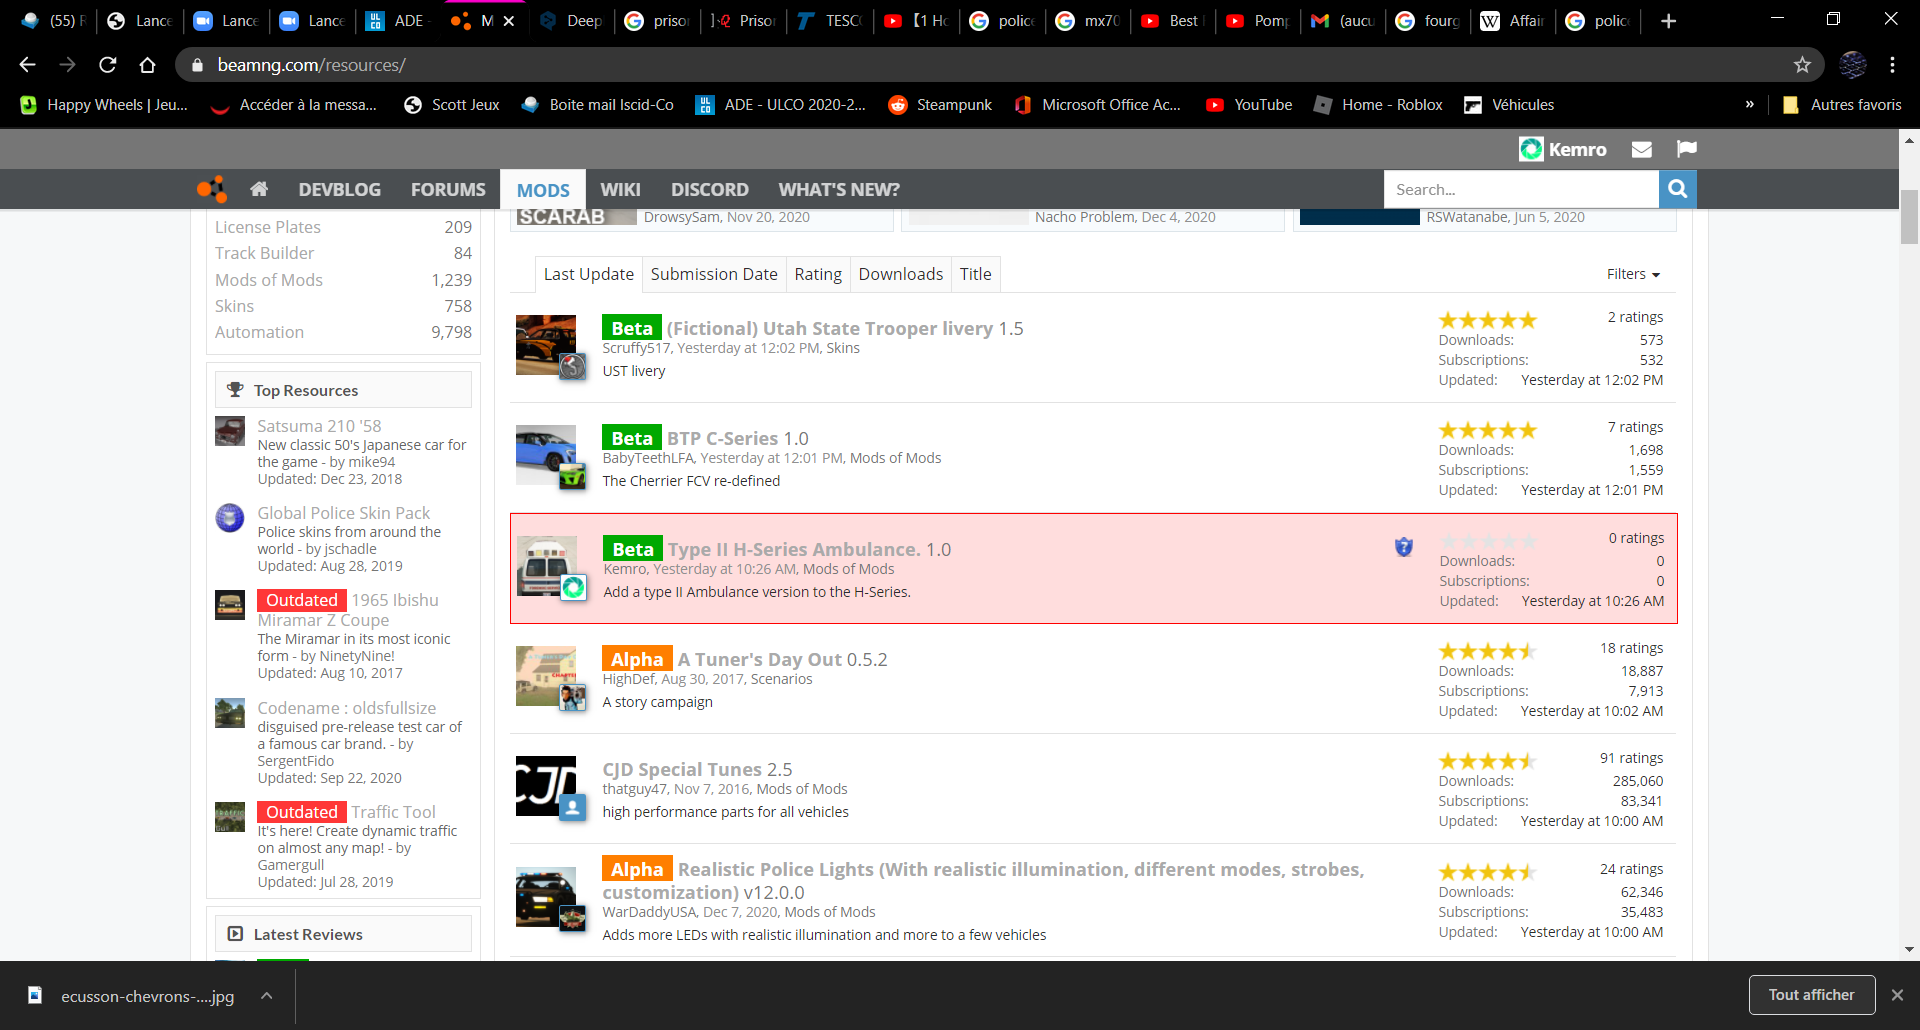
Task: Open the Automation category
Action: click(259, 332)
